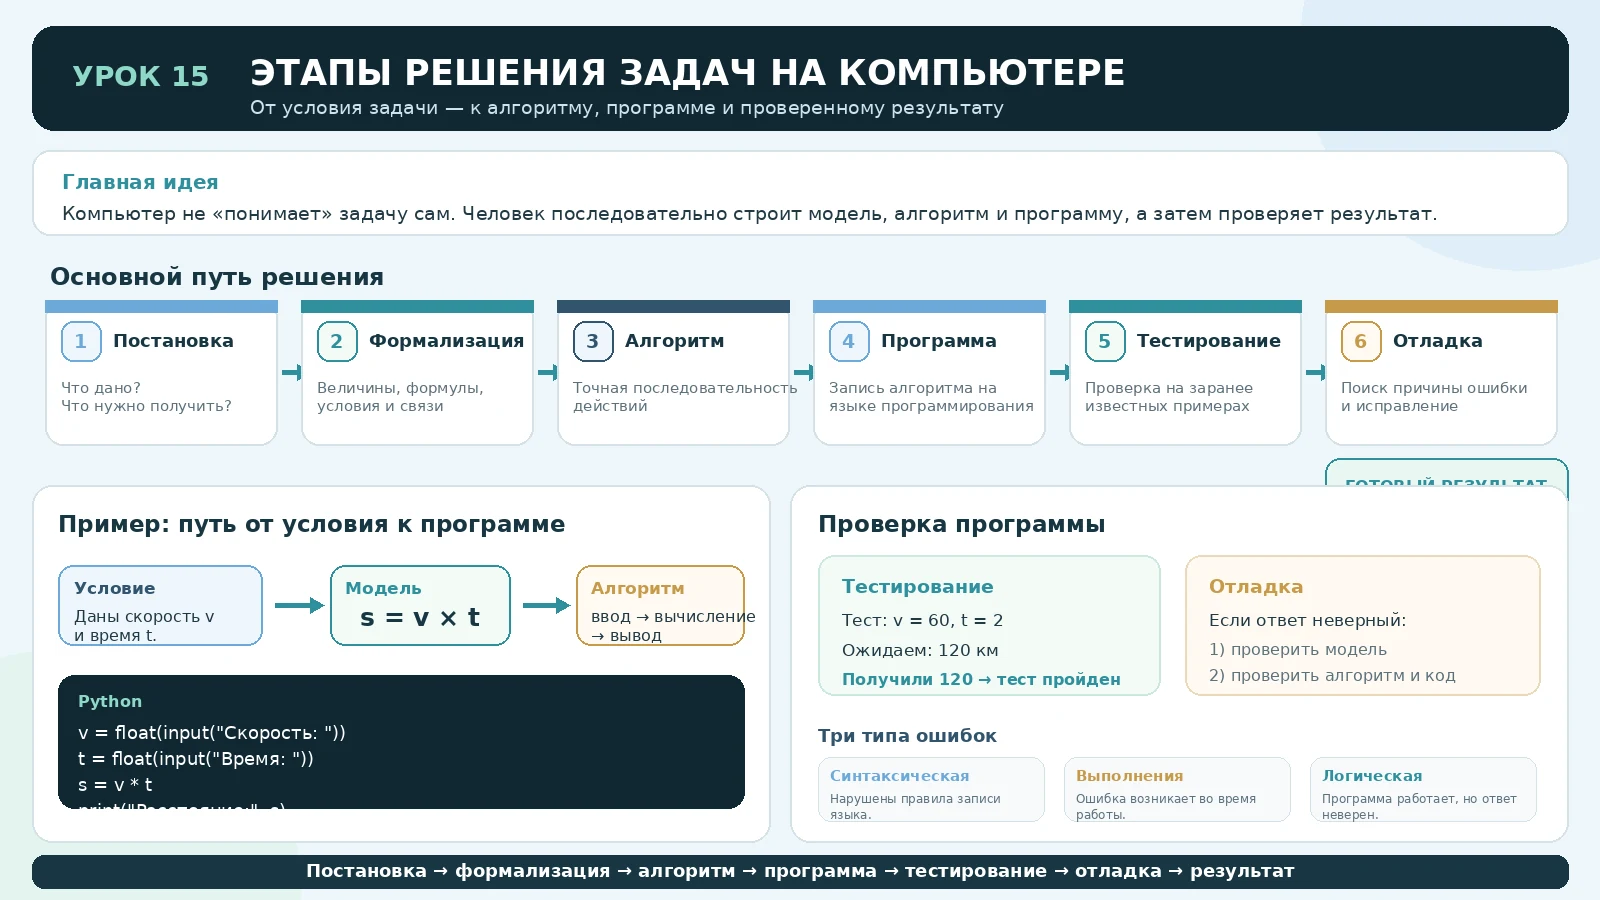Click the number 6 badge on Отладка step
This screenshot has height=900, width=1600.
click(1361, 341)
